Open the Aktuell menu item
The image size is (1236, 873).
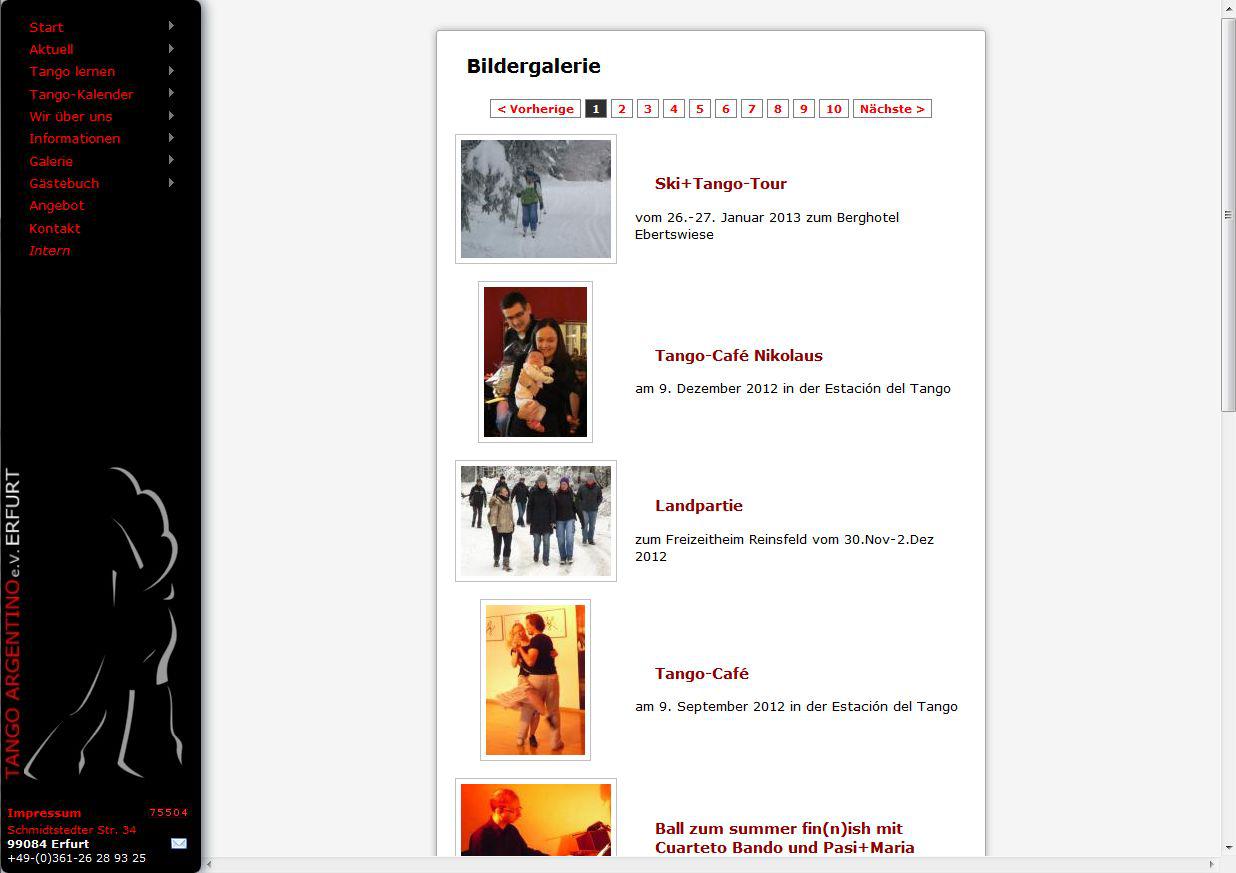[51, 49]
